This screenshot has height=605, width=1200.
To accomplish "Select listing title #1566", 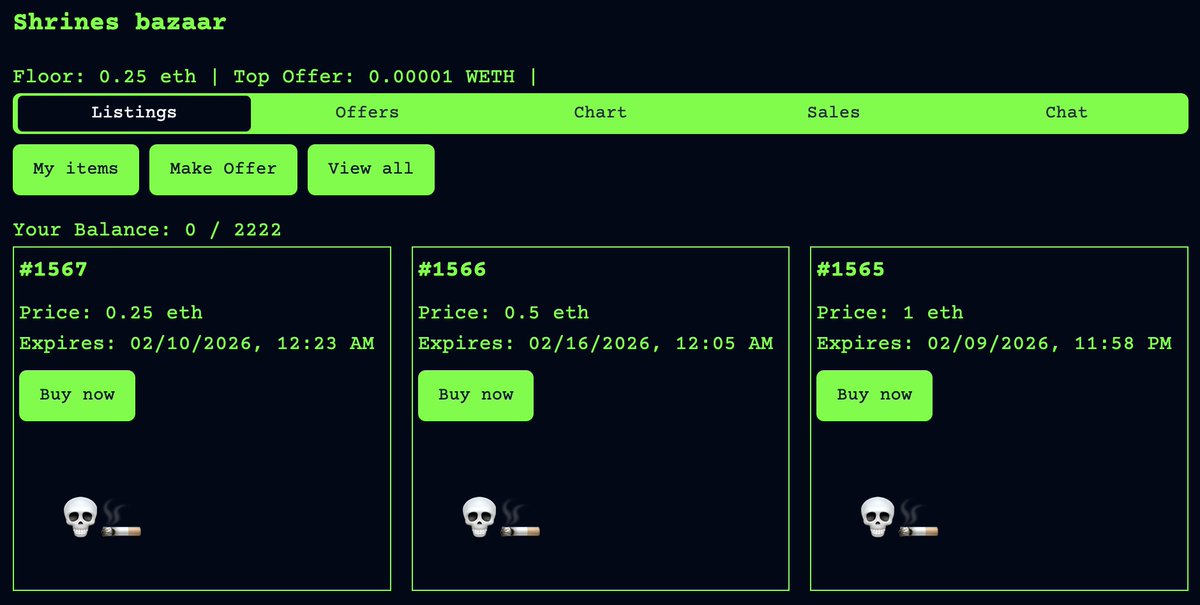I will point(453,269).
